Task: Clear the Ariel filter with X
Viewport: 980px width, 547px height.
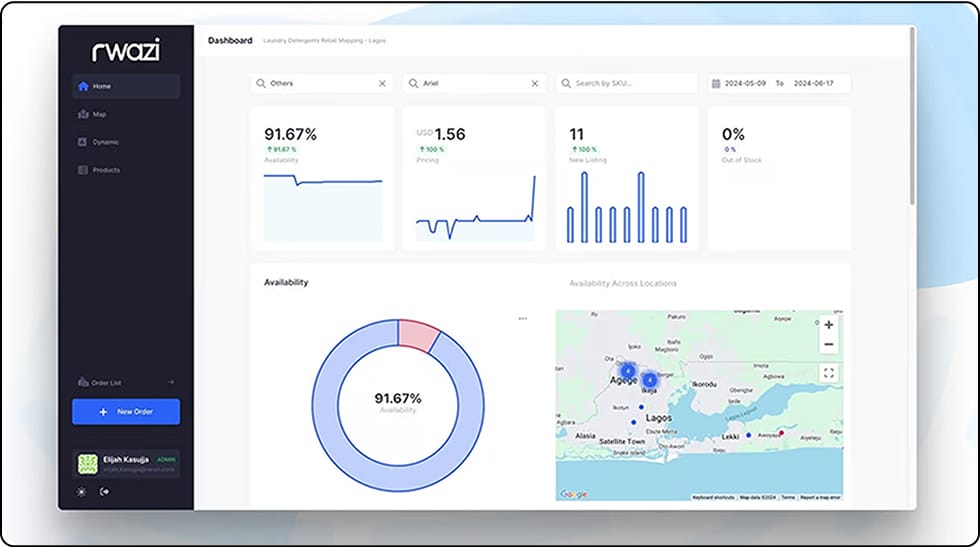Action: (x=535, y=83)
